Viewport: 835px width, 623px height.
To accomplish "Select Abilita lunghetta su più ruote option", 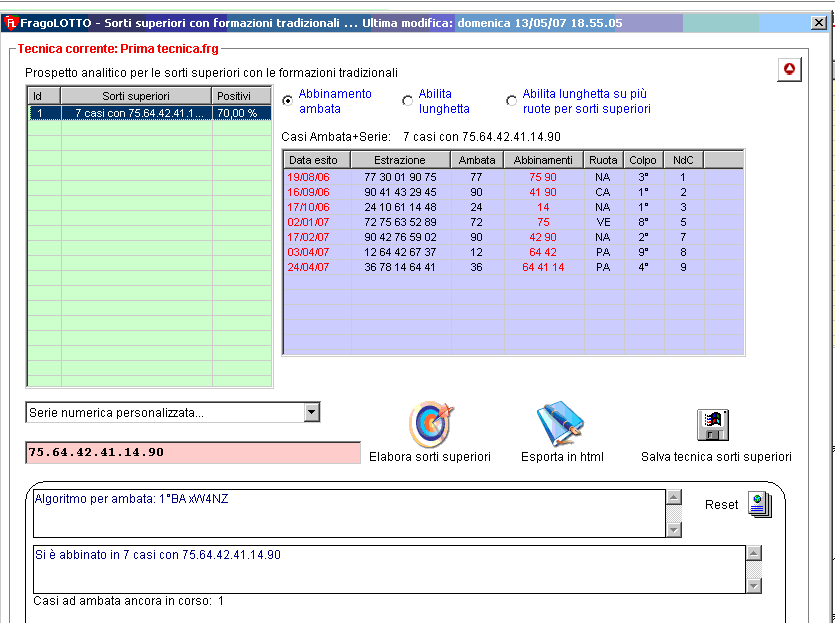I will (x=512, y=101).
